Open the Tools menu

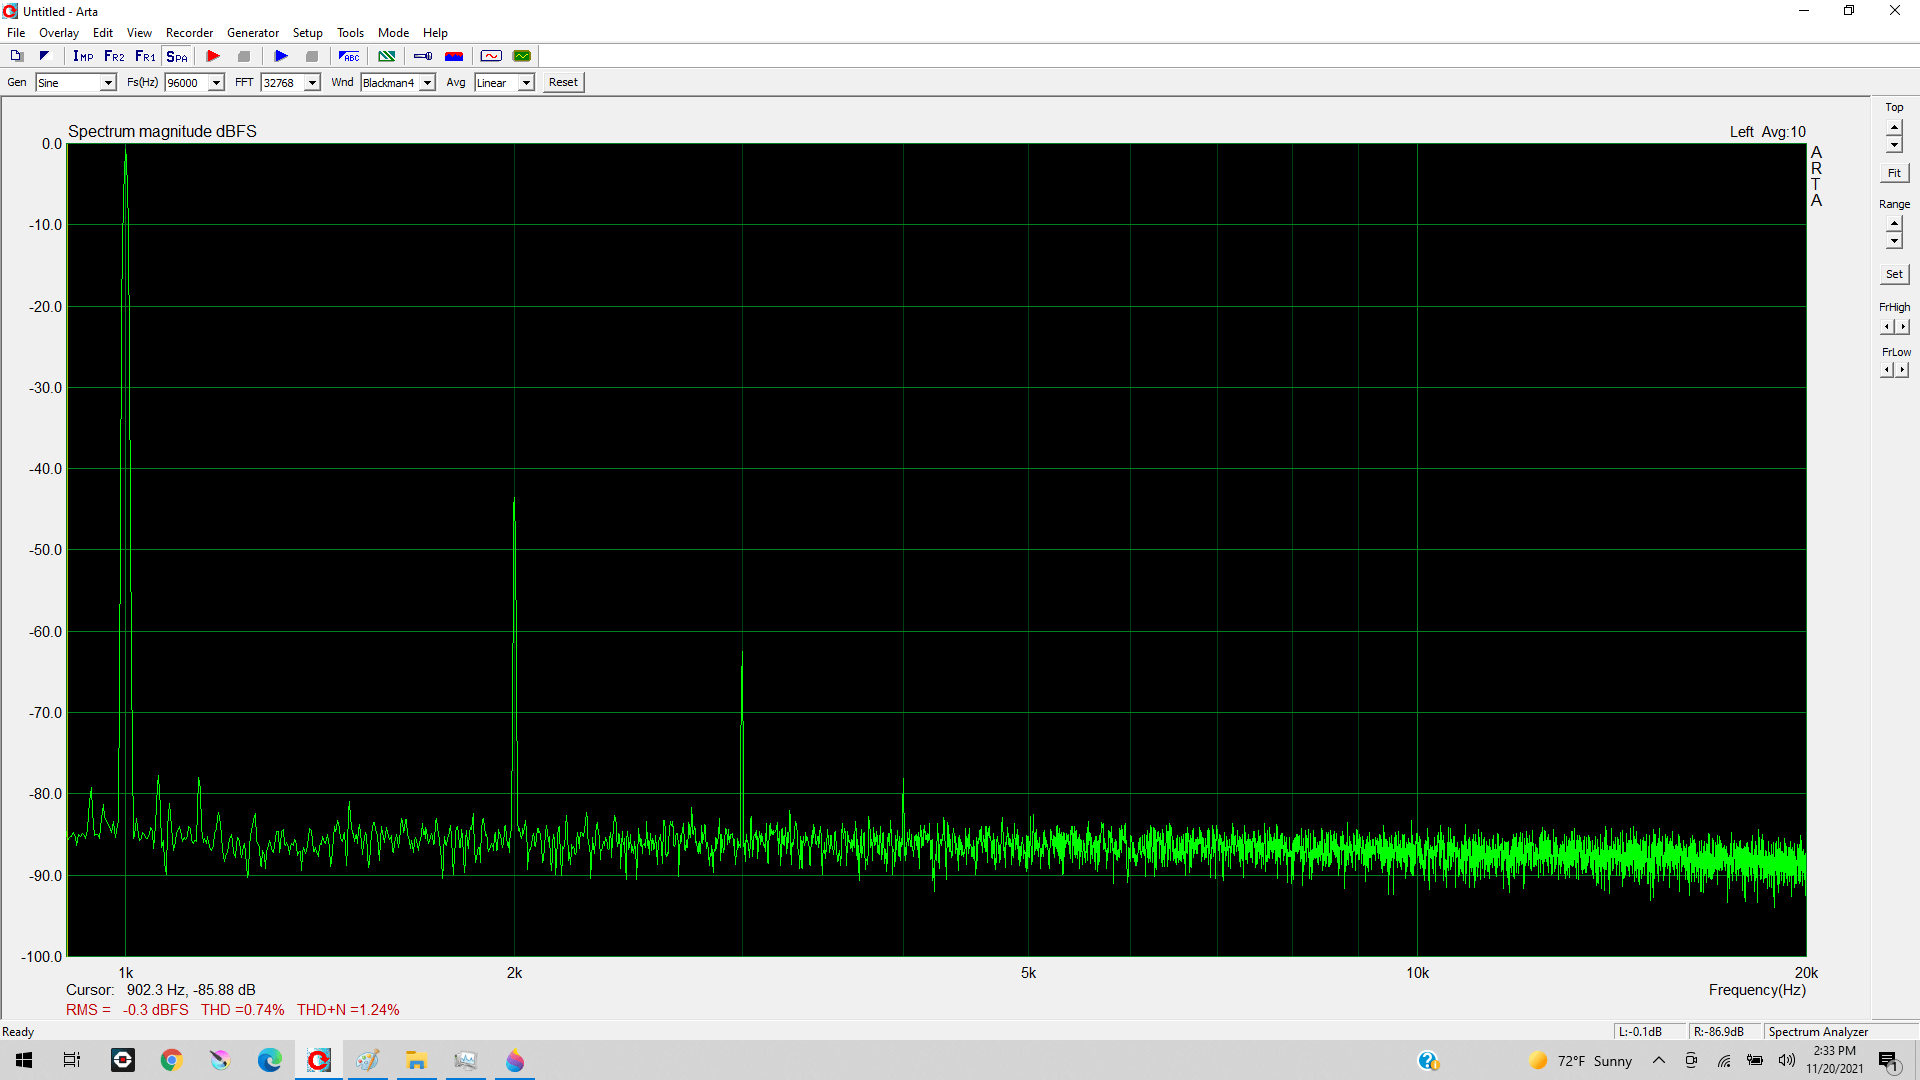[x=350, y=33]
